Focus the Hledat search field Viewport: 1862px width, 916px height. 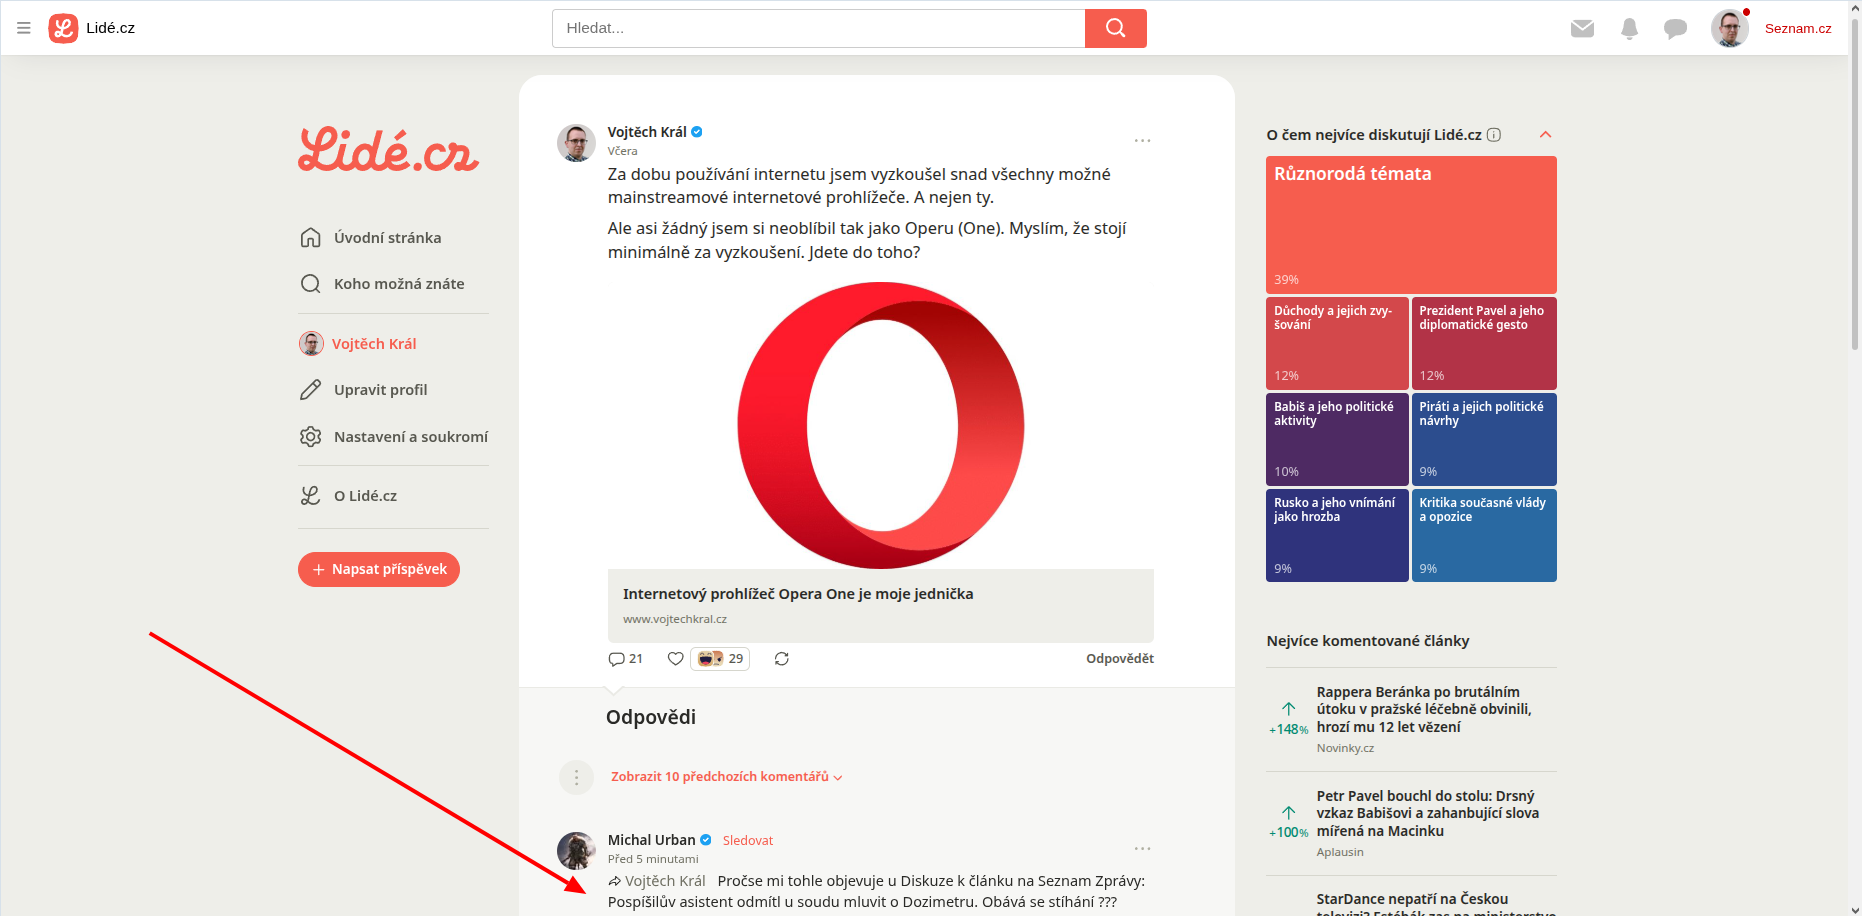click(818, 28)
